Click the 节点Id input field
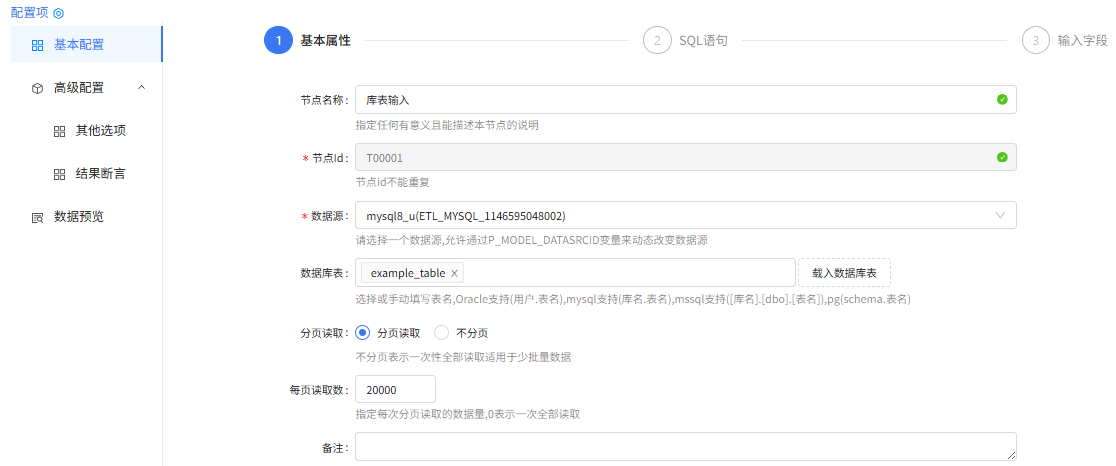 tap(685, 157)
